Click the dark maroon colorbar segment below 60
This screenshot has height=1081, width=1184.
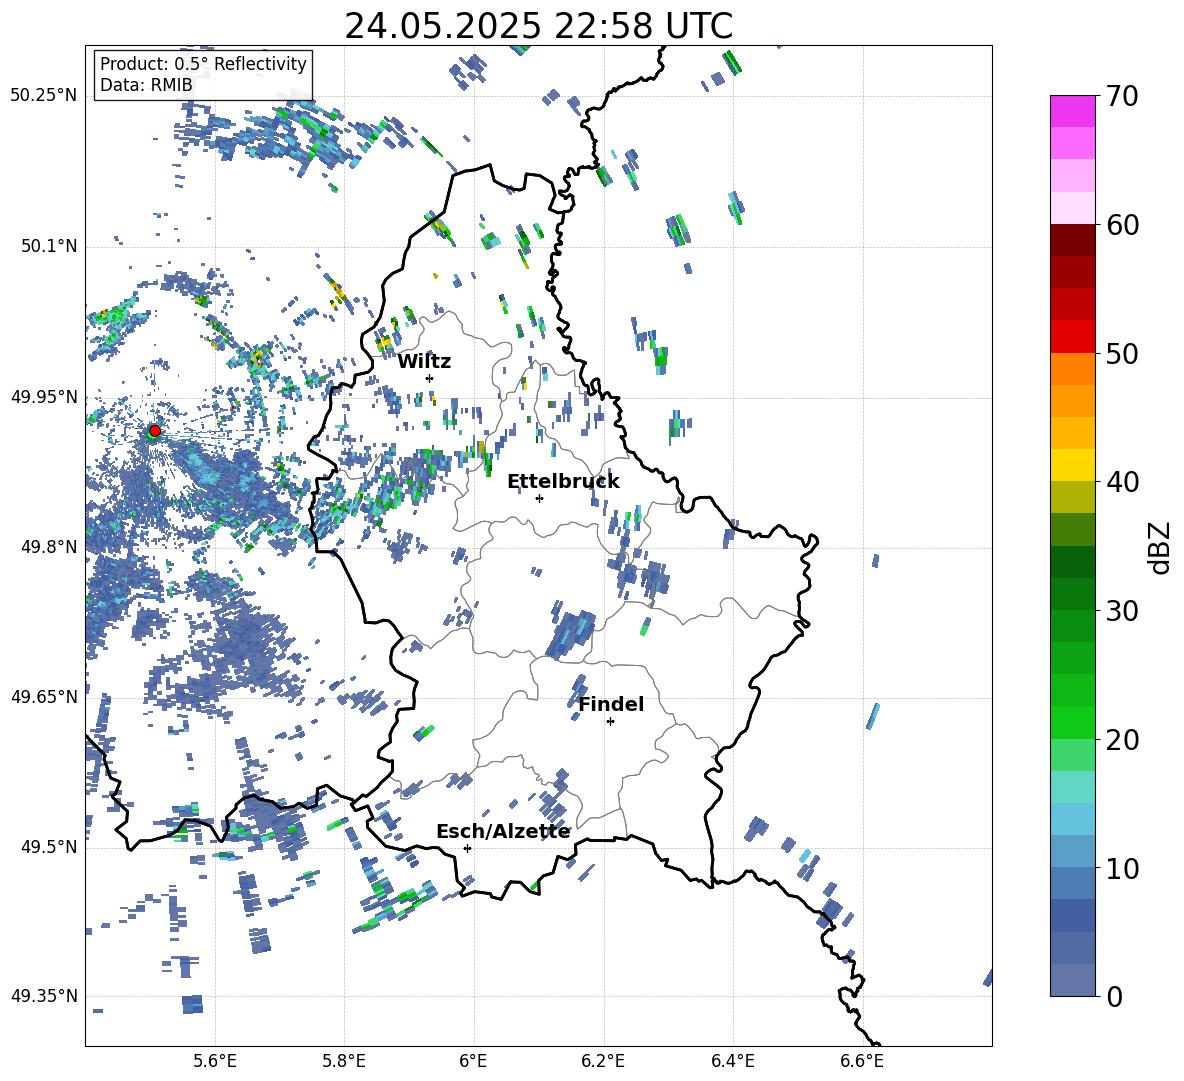point(1073,240)
